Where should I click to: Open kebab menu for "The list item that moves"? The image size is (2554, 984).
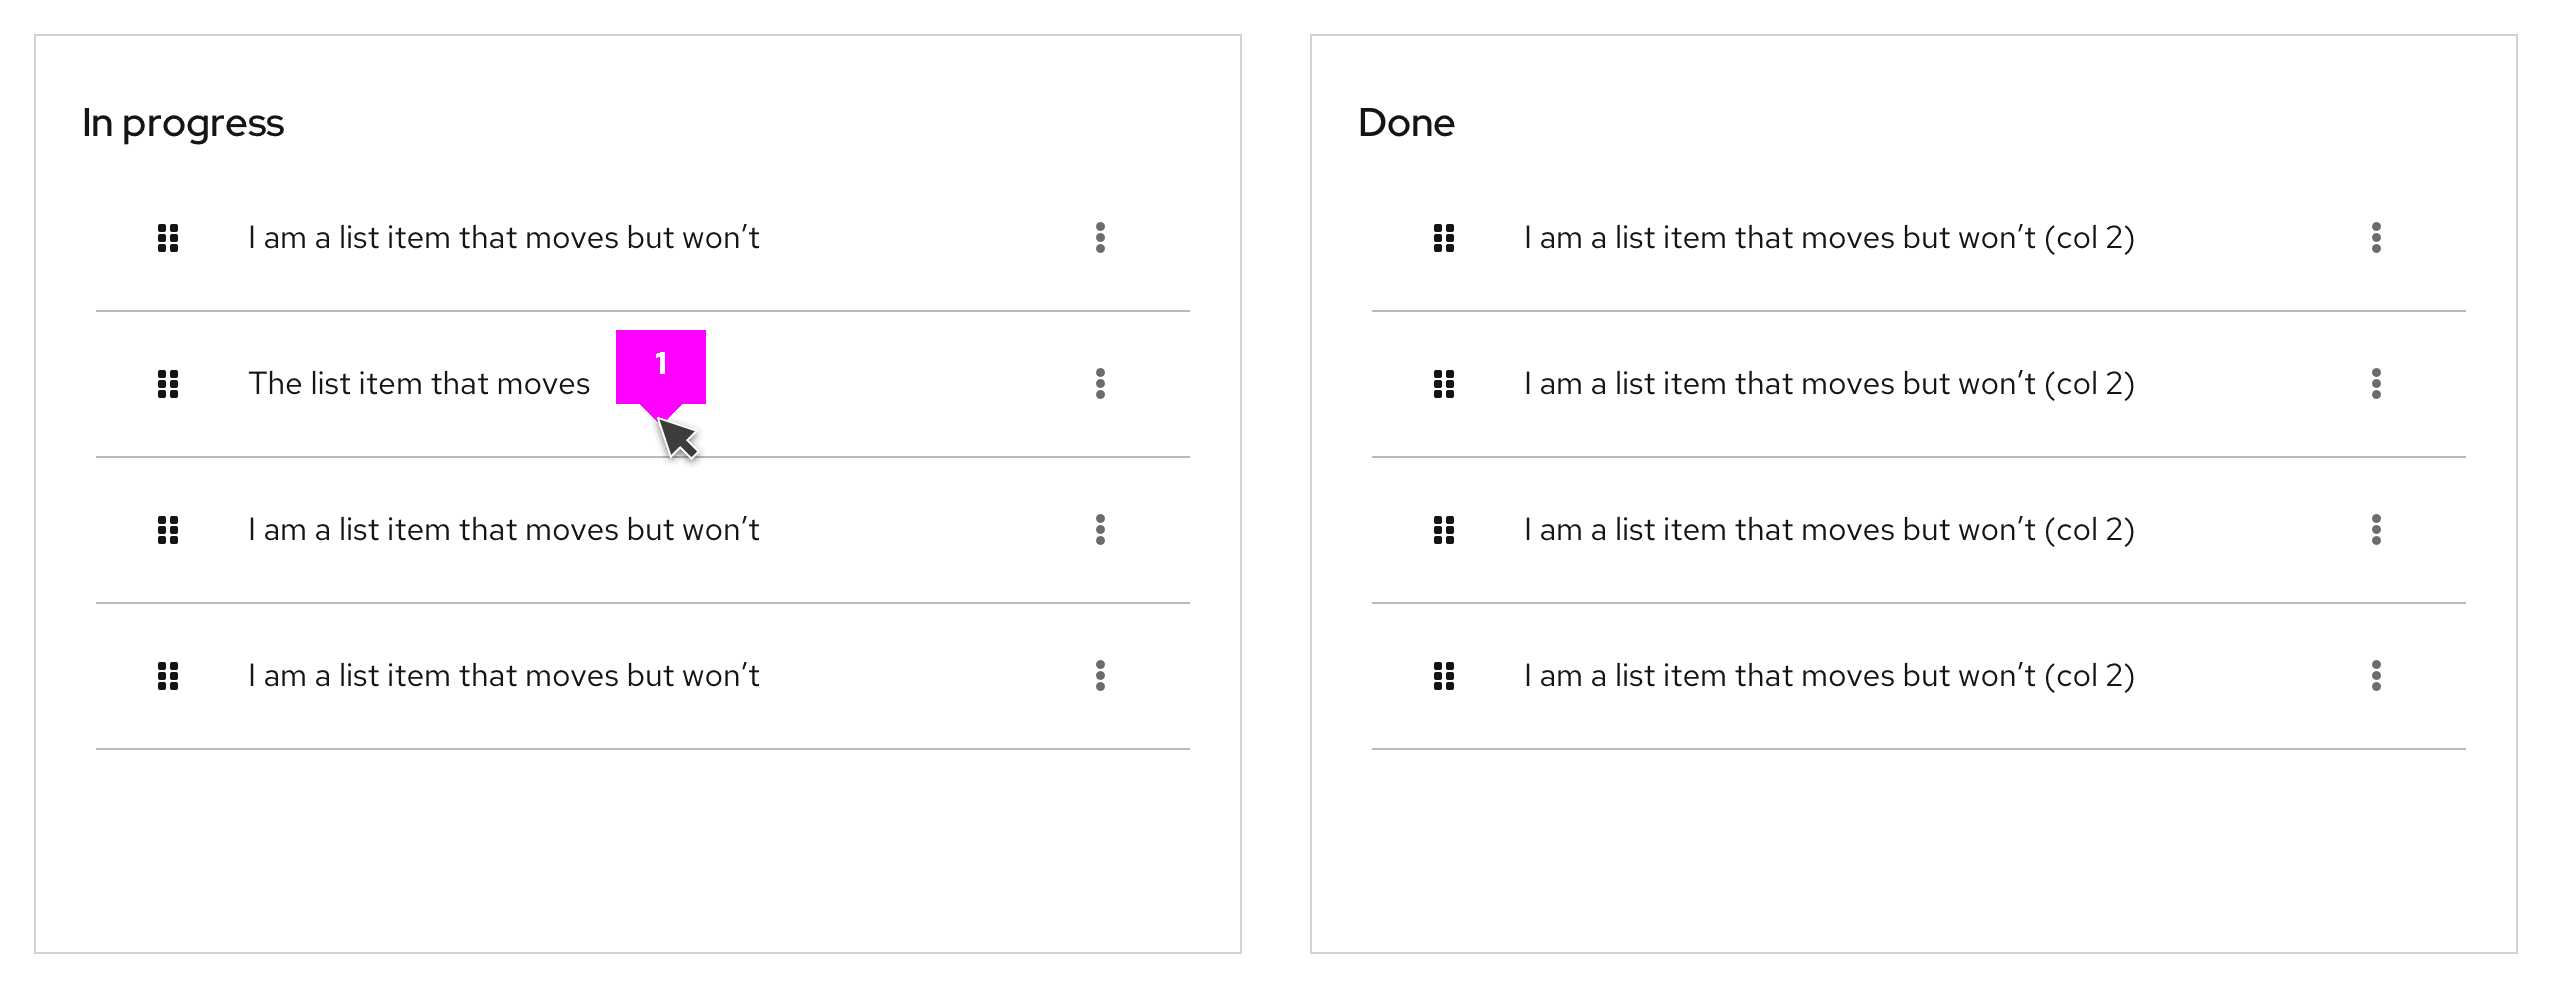pyautogui.click(x=1100, y=384)
